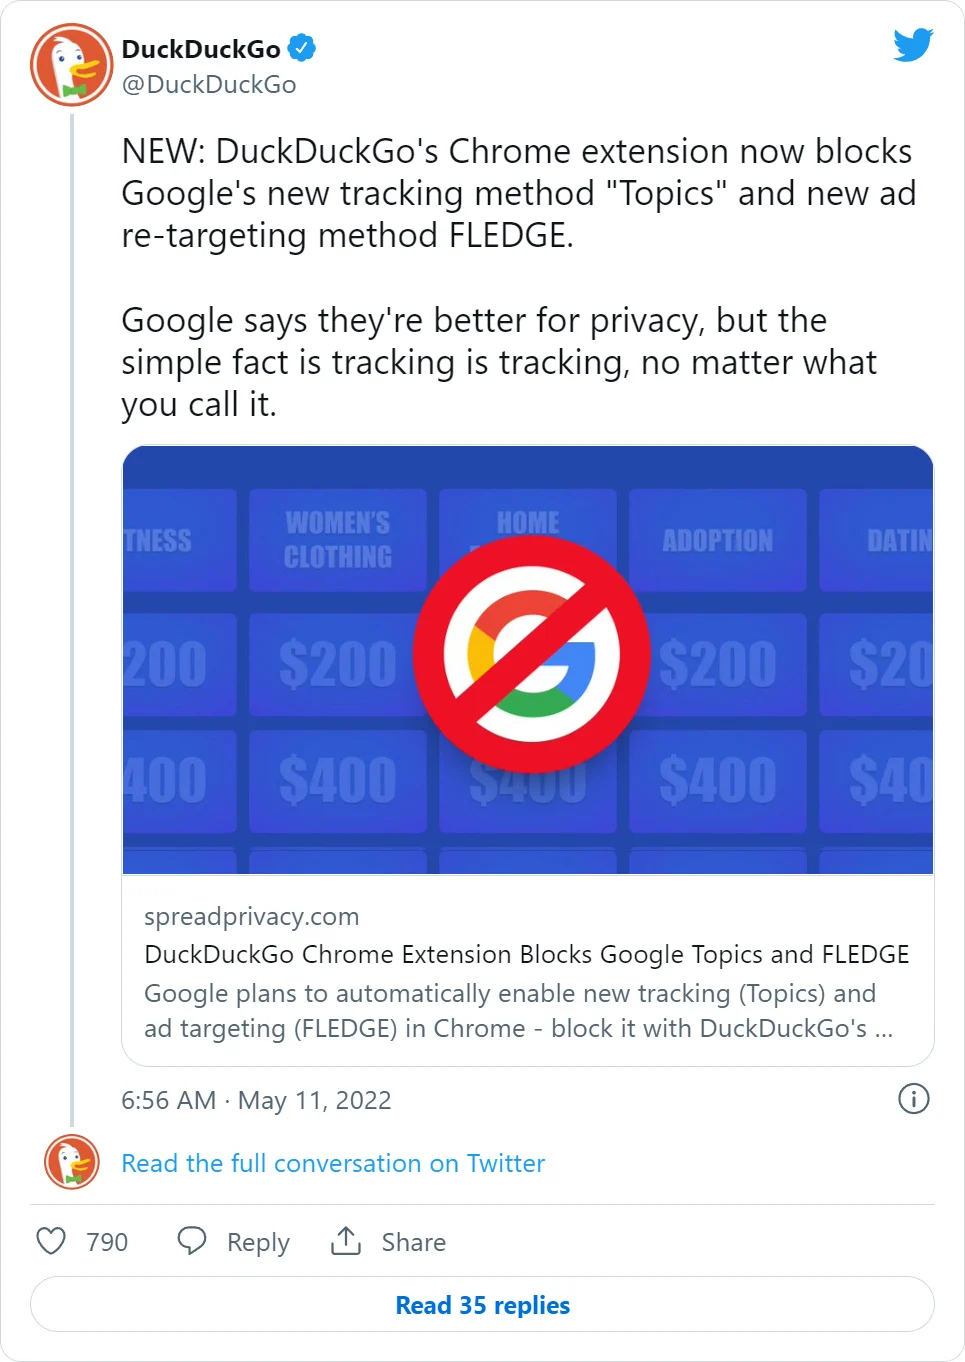Click the DuckDuckGo display name
The image size is (965, 1362).
[200, 46]
